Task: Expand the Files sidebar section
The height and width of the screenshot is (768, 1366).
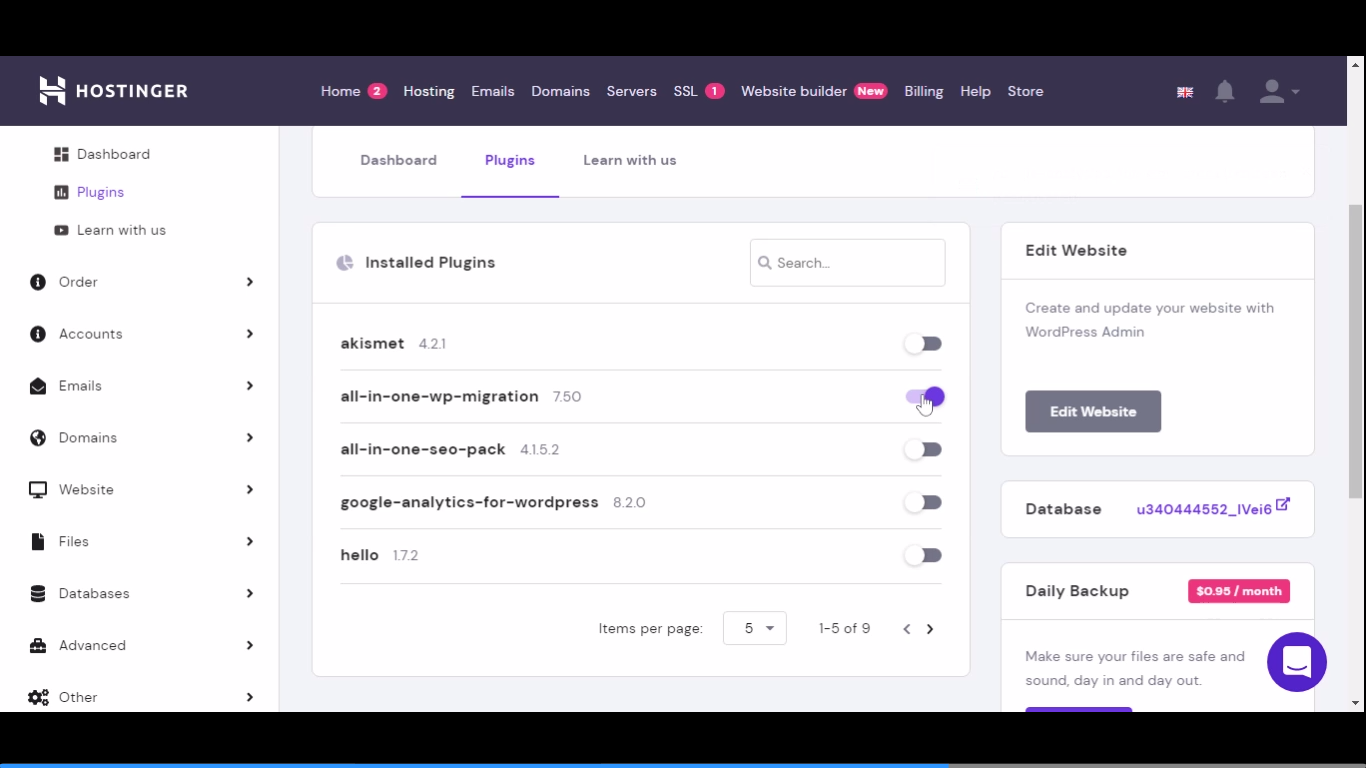Action: (x=249, y=542)
